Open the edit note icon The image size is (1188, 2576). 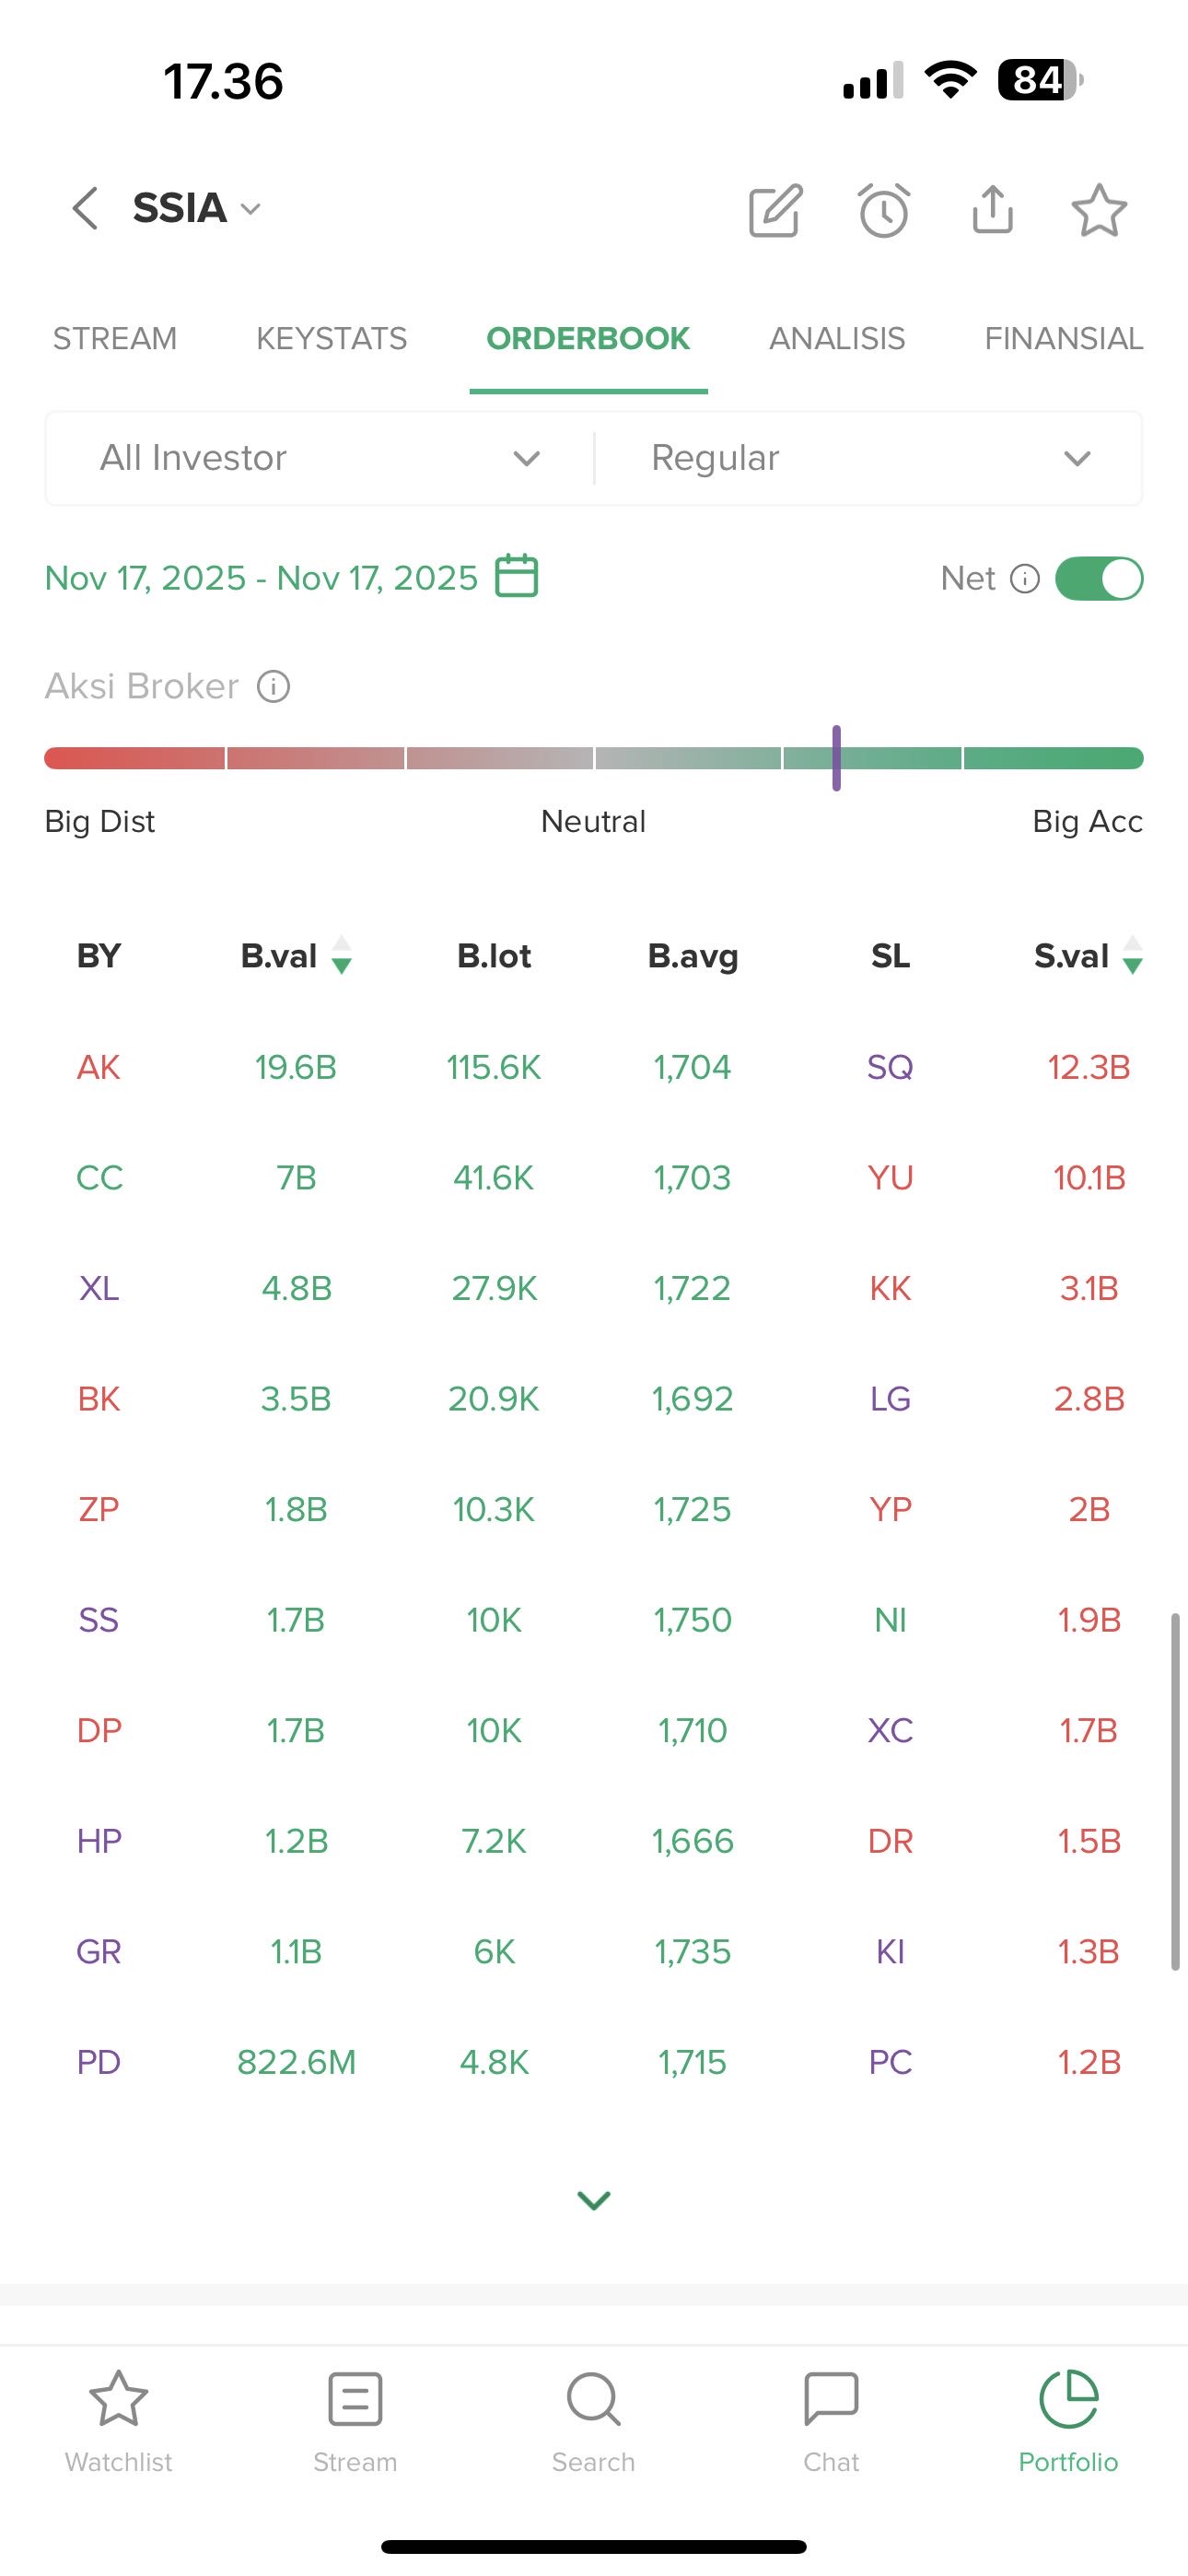(776, 210)
